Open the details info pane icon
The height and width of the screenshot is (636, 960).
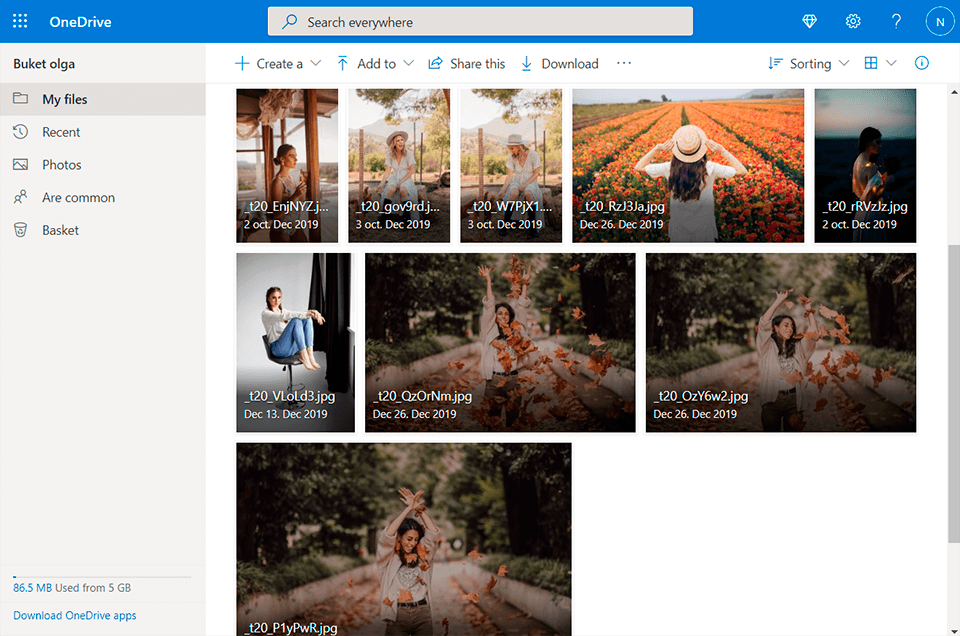point(921,63)
